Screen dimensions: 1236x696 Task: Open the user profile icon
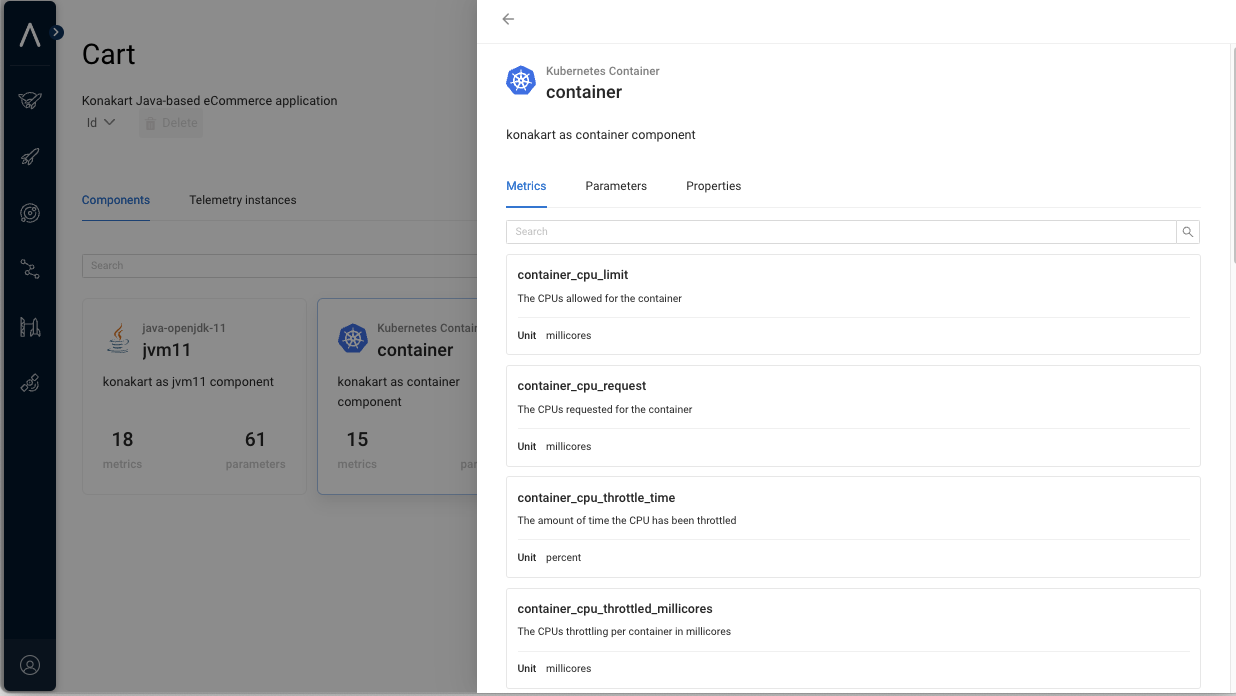pos(30,665)
